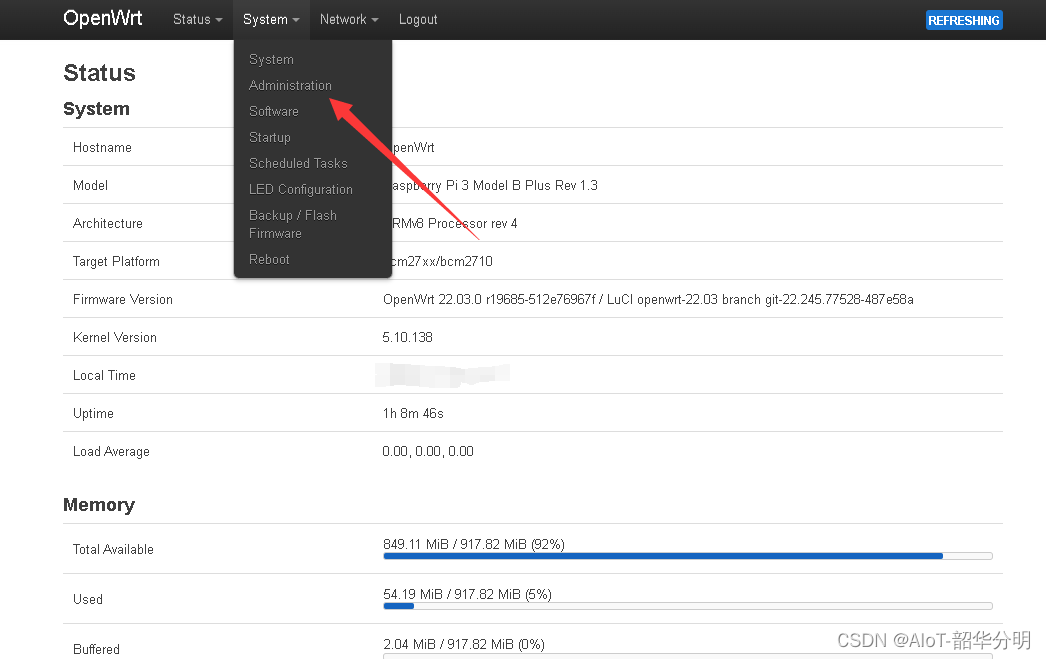Viewport: 1046px width, 659px height.
Task: Click the Used memory label
Action: pyautogui.click(x=88, y=600)
